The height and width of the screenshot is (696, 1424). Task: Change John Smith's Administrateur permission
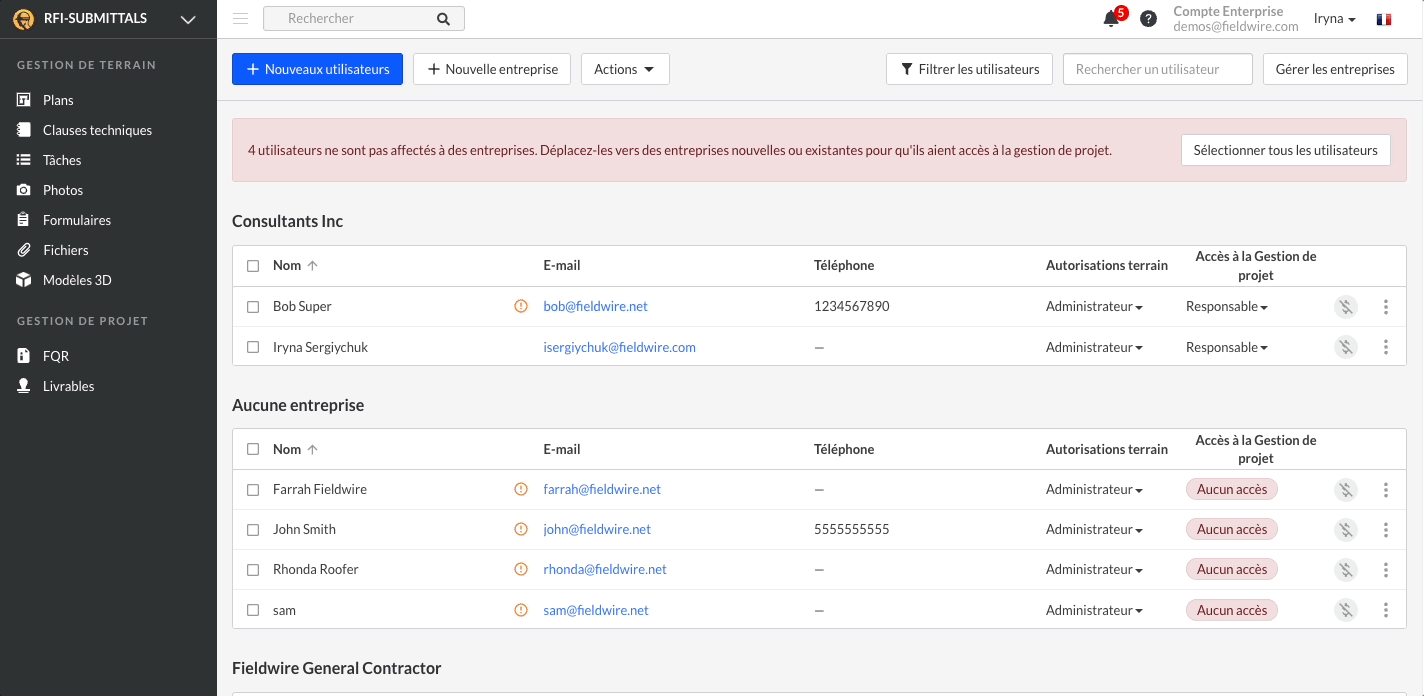click(1094, 530)
